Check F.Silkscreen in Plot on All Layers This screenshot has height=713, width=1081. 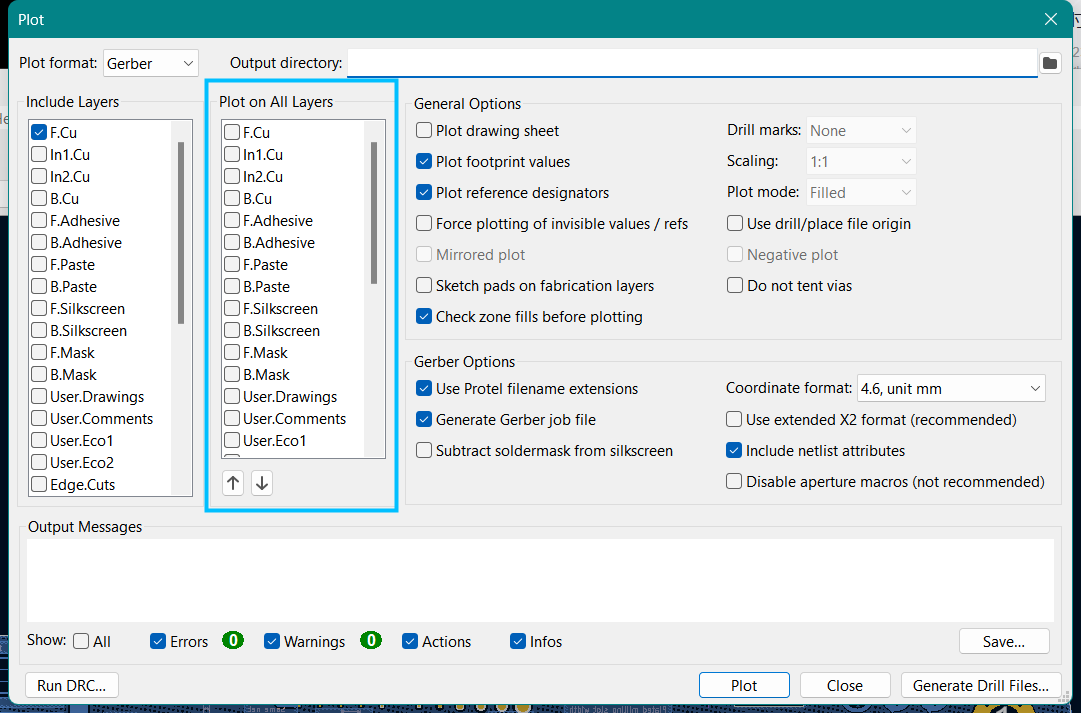click(x=232, y=309)
